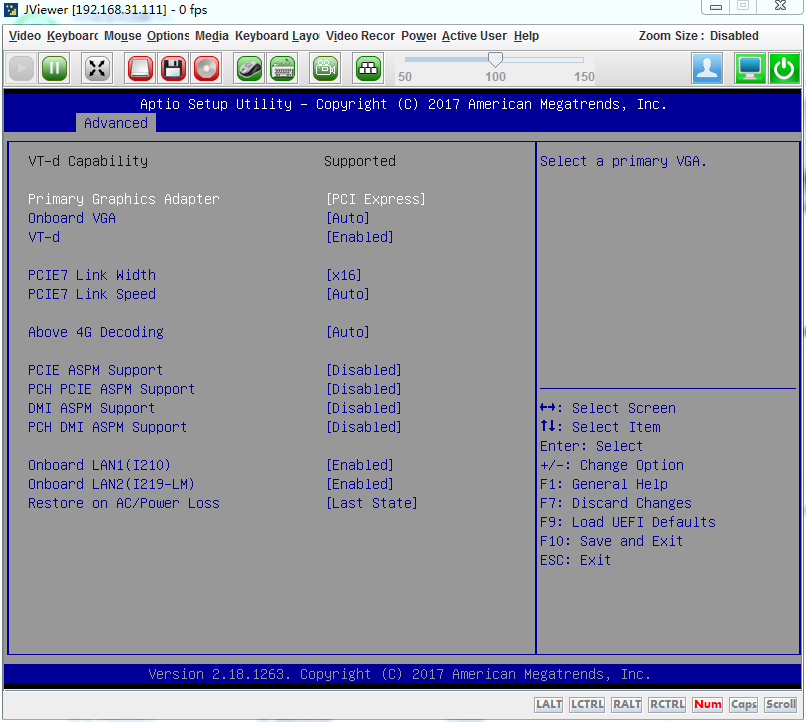806x722 pixels.
Task: Open the hot keys icon
Action: (x=368, y=68)
